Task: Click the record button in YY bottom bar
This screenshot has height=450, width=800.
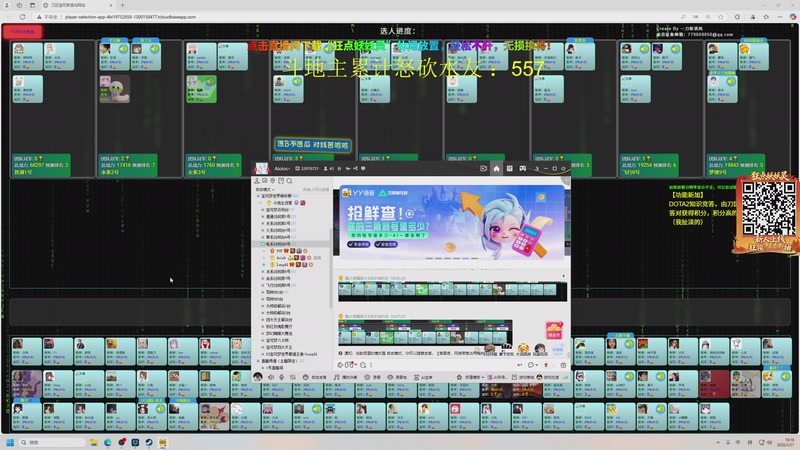Action: tap(372, 377)
